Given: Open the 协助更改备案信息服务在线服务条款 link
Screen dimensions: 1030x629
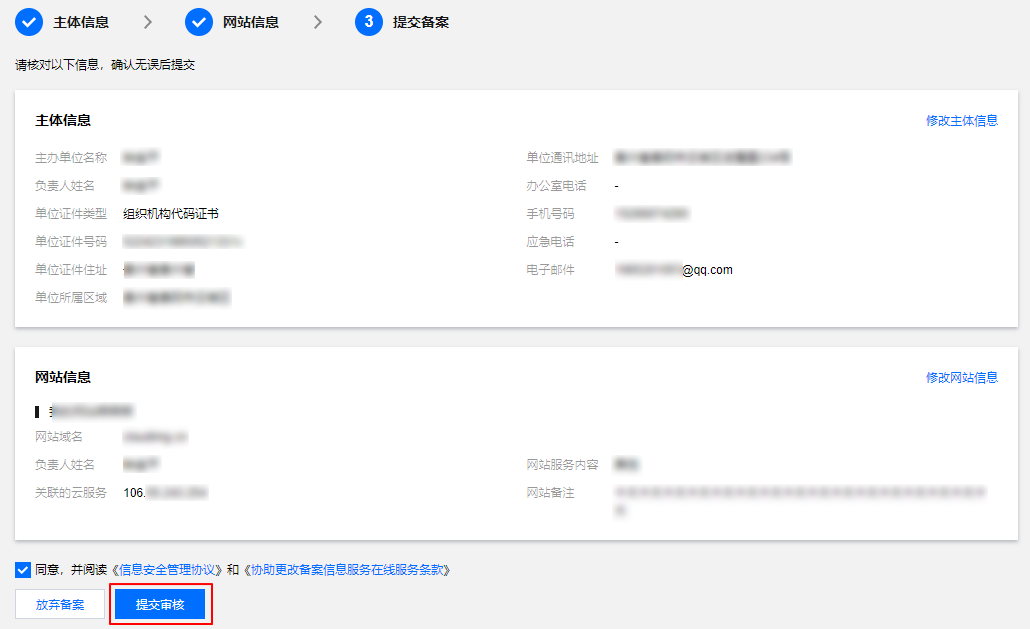Looking at the screenshot, I should (x=348, y=570).
